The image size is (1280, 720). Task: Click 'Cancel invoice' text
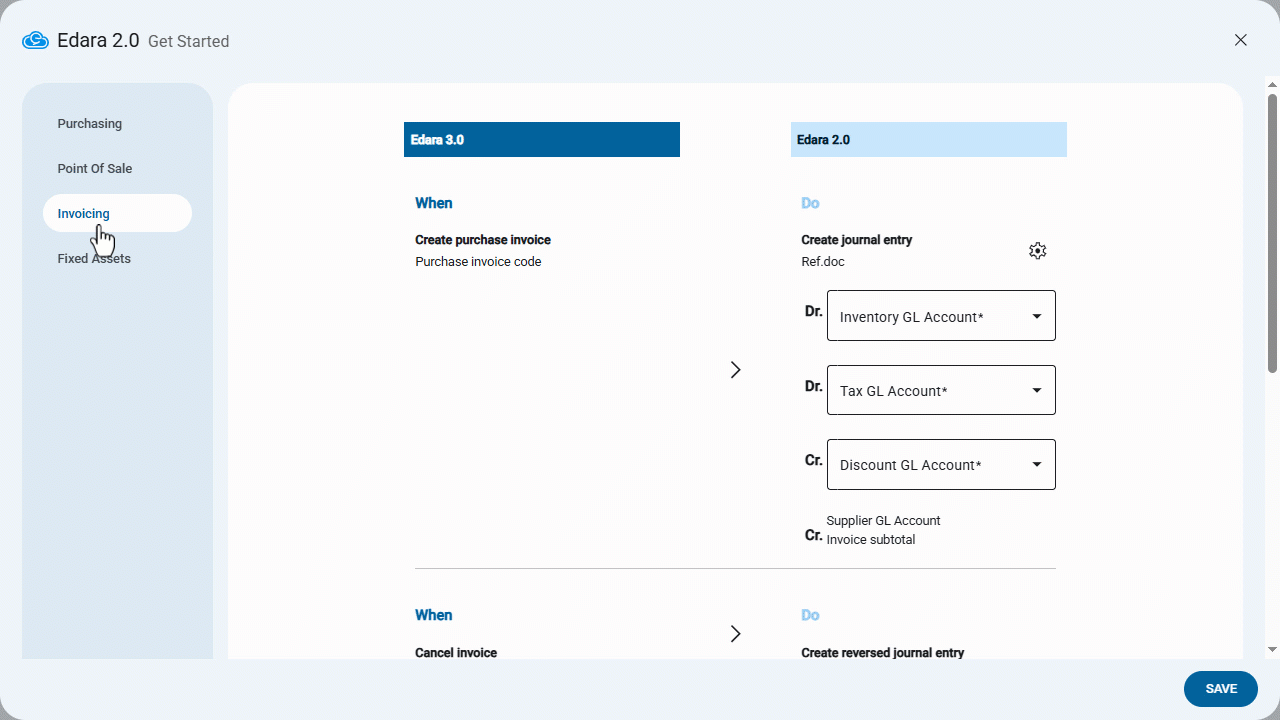(x=456, y=653)
